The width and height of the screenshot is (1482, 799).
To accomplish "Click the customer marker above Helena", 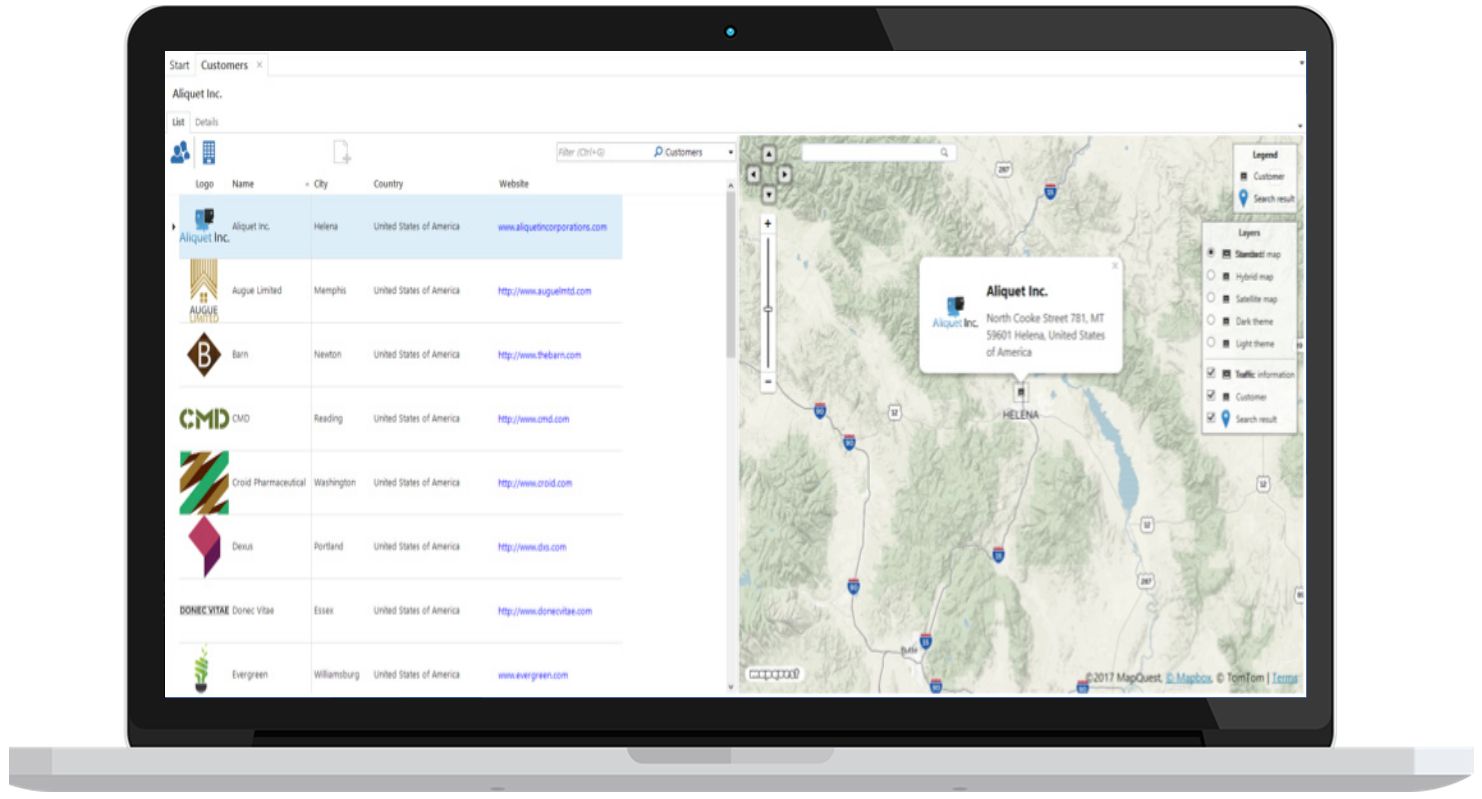I will point(1020,392).
